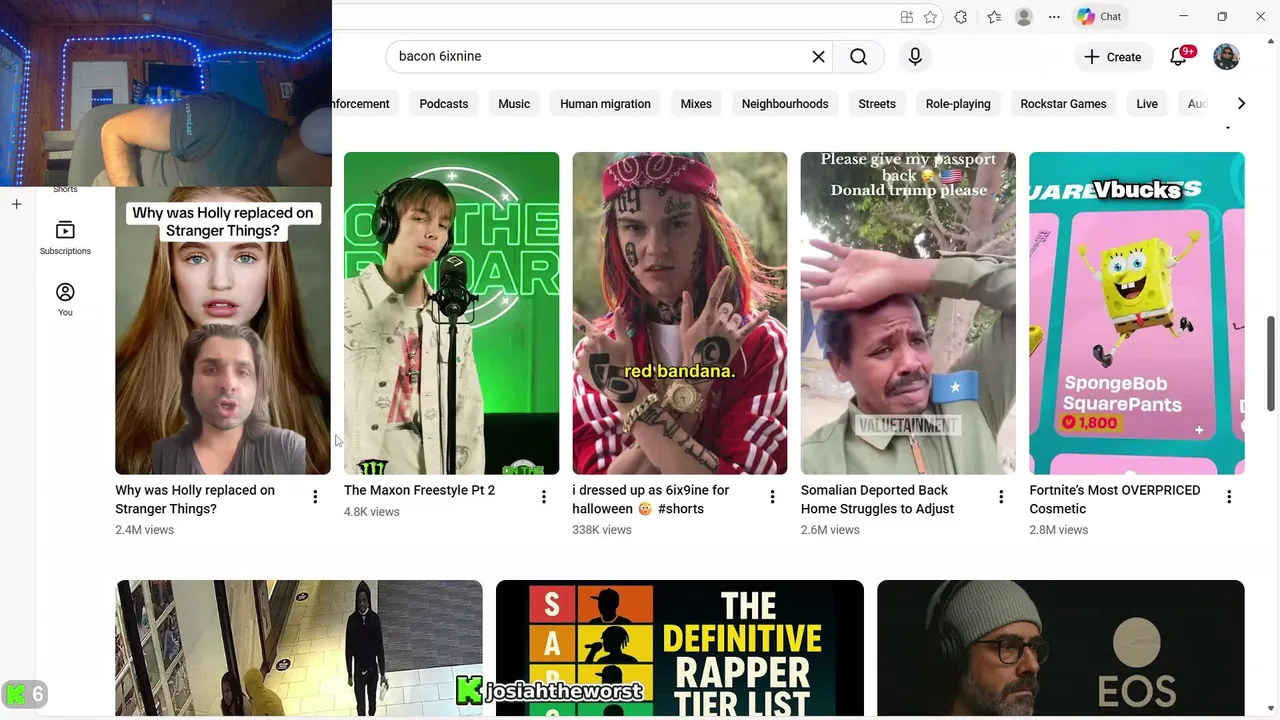Click the 2.4M views text
Screen dimensions: 1280x720
(x=145, y=530)
